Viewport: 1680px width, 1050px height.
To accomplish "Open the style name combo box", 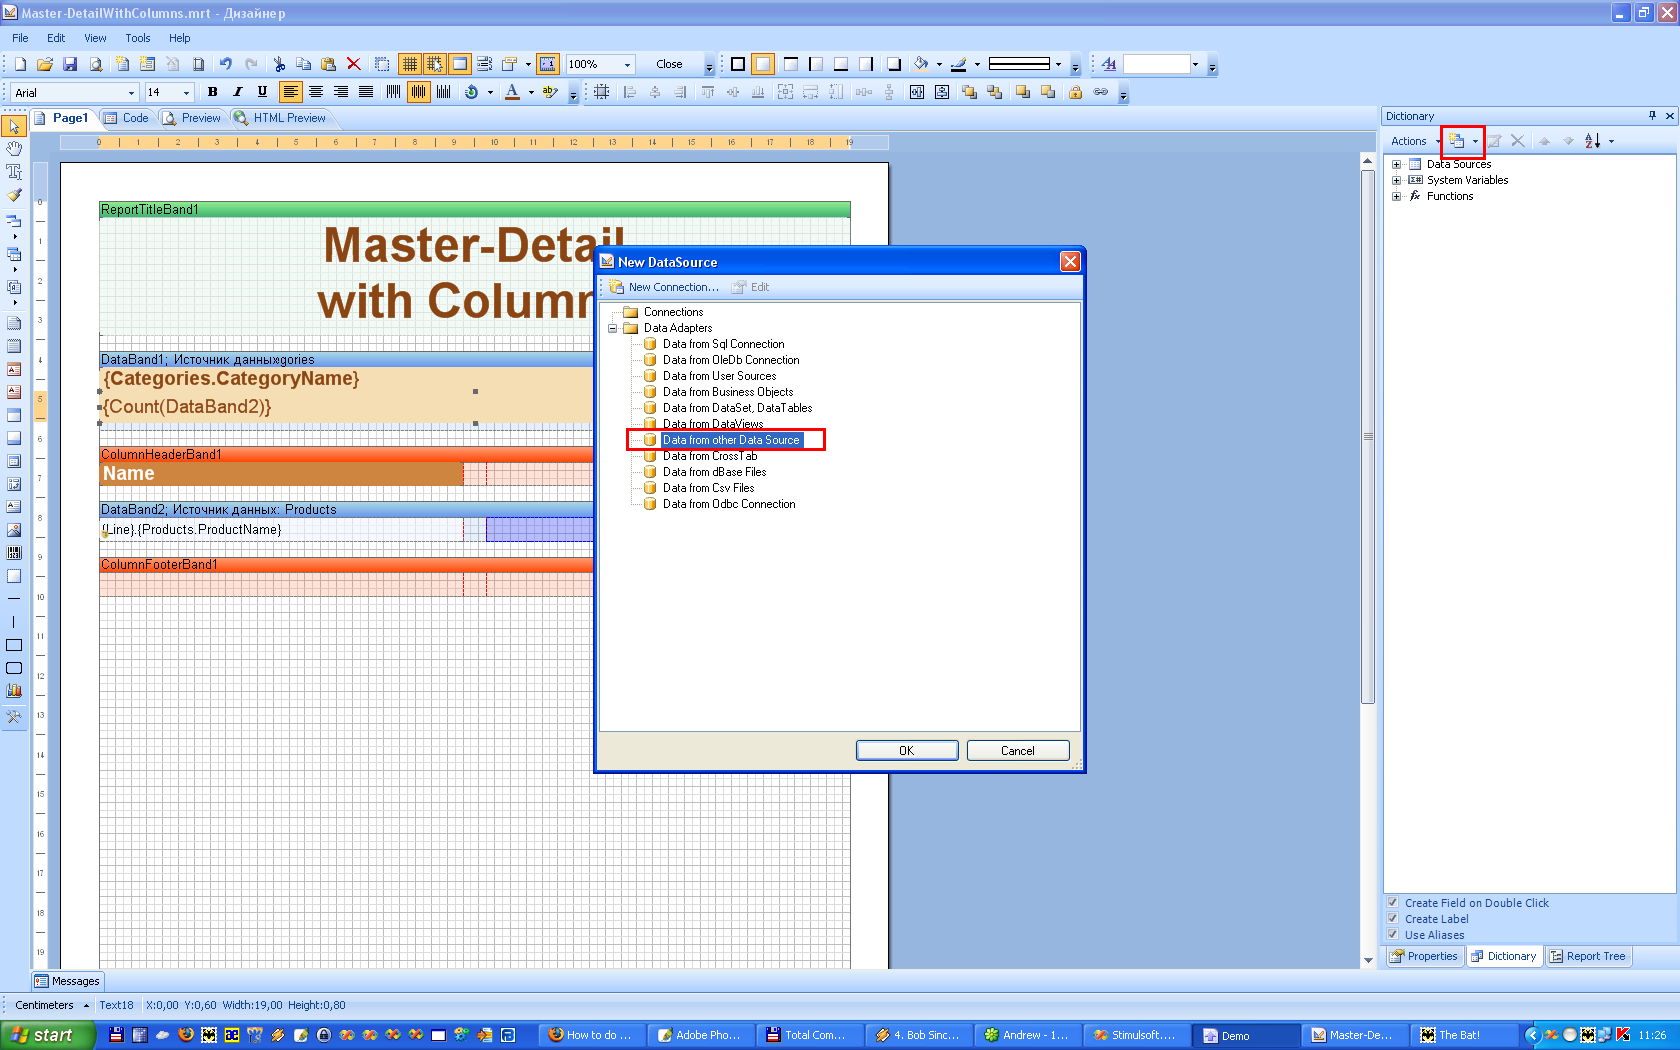I will pyautogui.click(x=1162, y=64).
